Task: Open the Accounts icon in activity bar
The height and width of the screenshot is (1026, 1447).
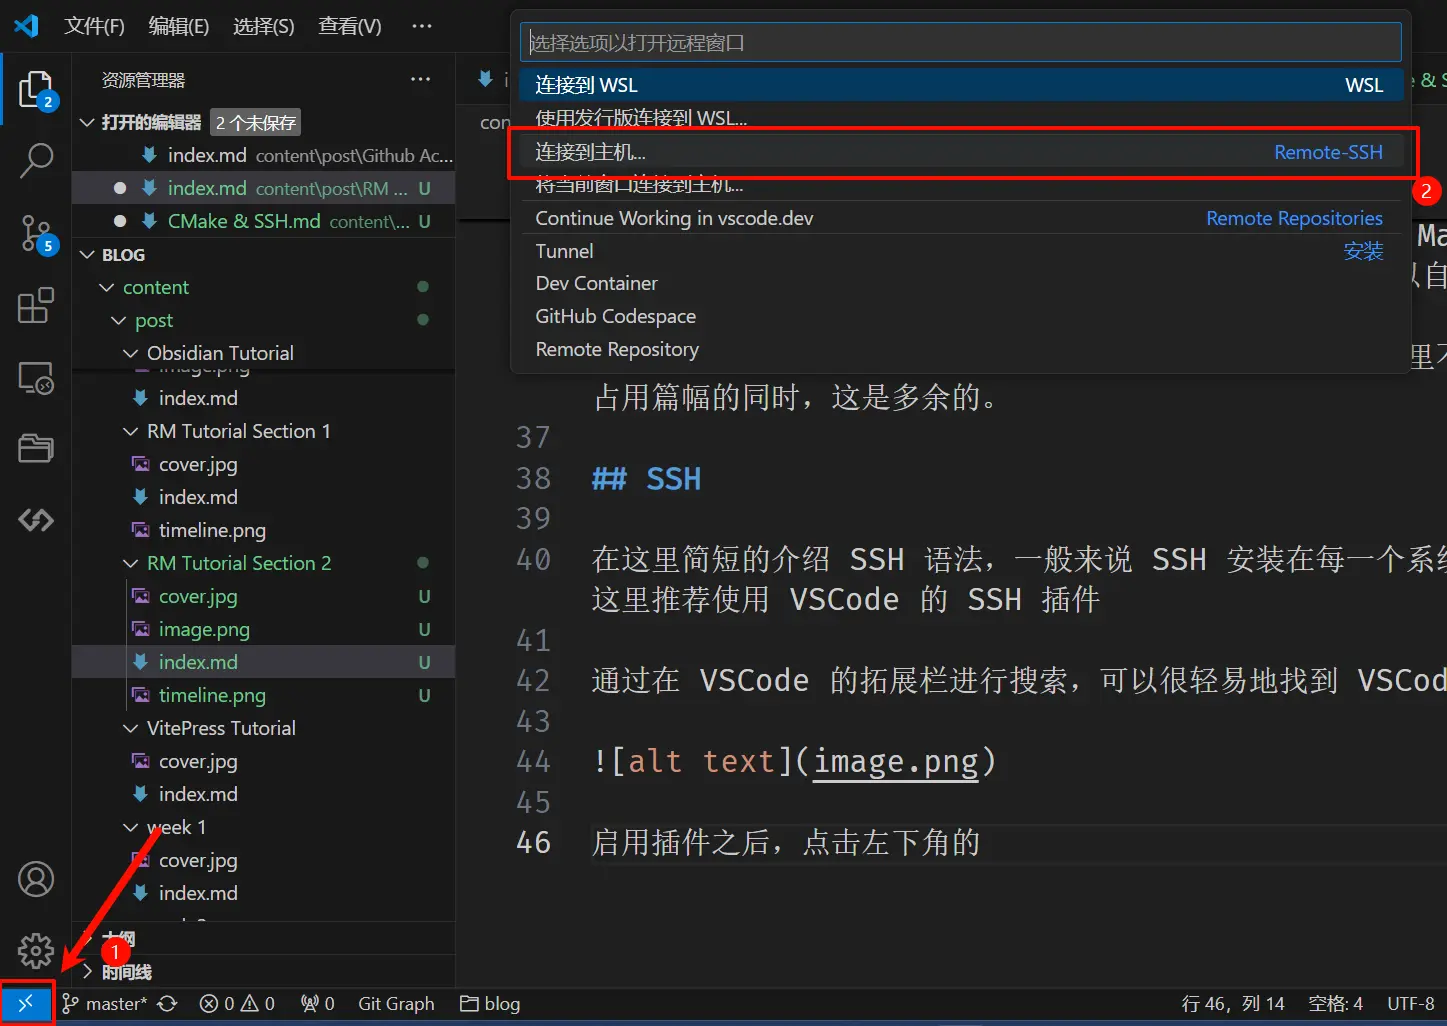Action: tap(36, 879)
